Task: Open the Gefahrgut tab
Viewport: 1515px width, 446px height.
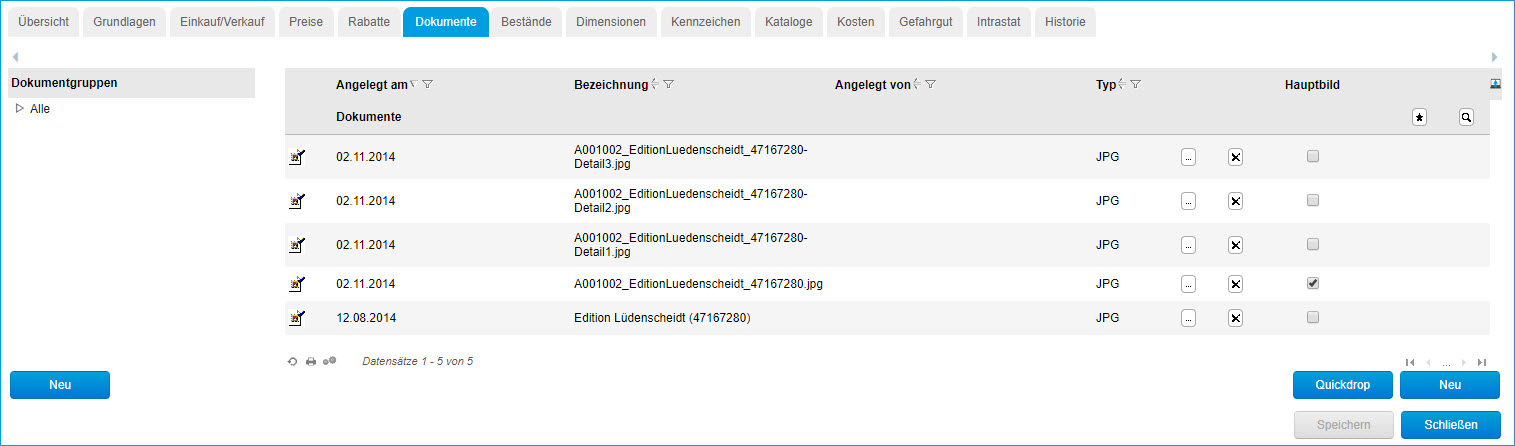Action: 925,21
